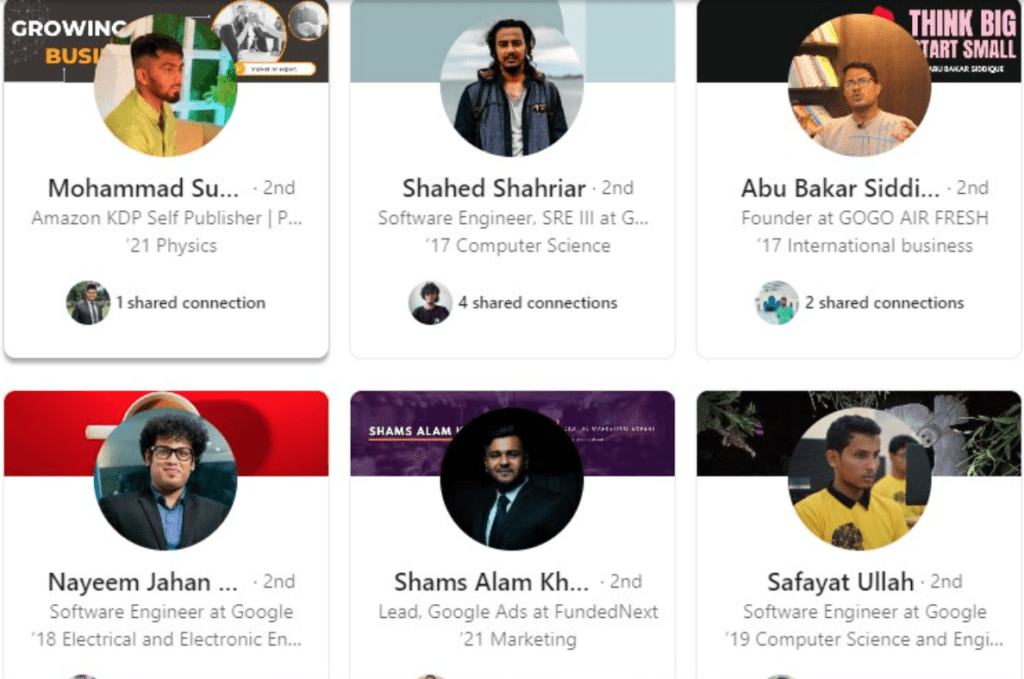Click shared connections avatar beside 2 shared connections

pos(777,303)
